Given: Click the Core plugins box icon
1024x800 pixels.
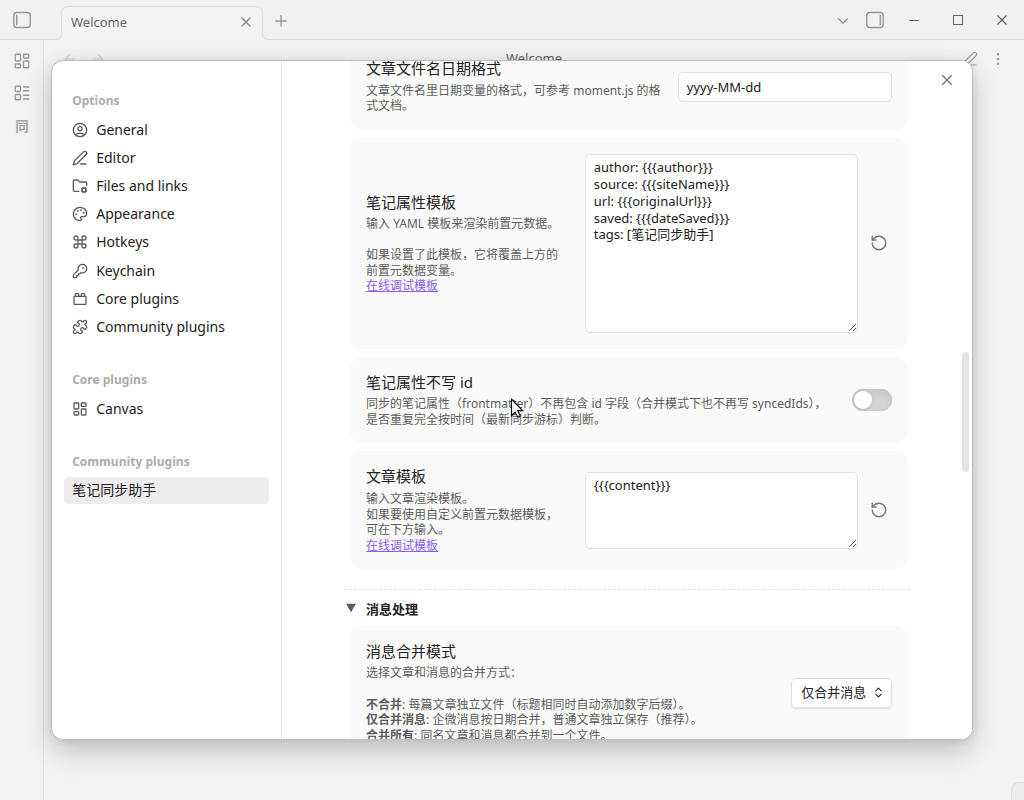Looking at the screenshot, I should (80, 299).
